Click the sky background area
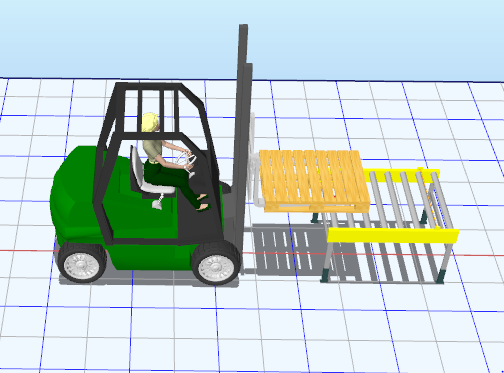 pyautogui.click(x=252, y=37)
